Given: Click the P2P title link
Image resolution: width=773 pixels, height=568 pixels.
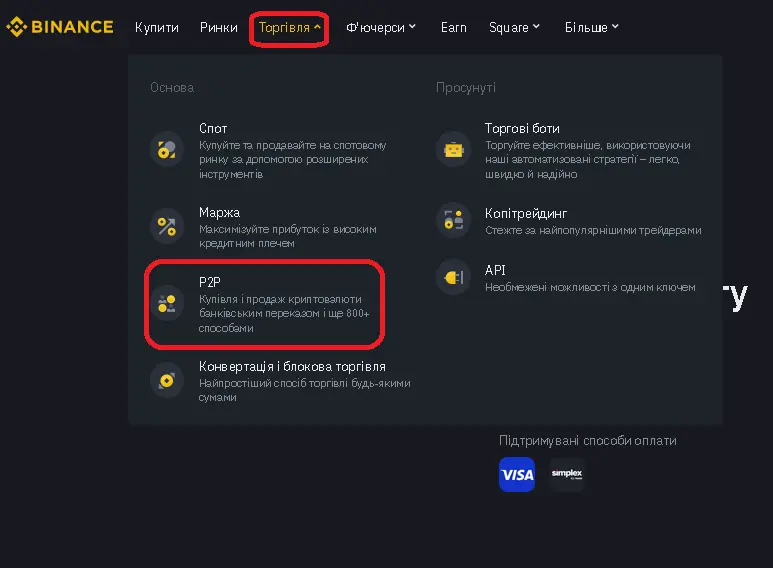Looking at the screenshot, I should pos(210,282).
